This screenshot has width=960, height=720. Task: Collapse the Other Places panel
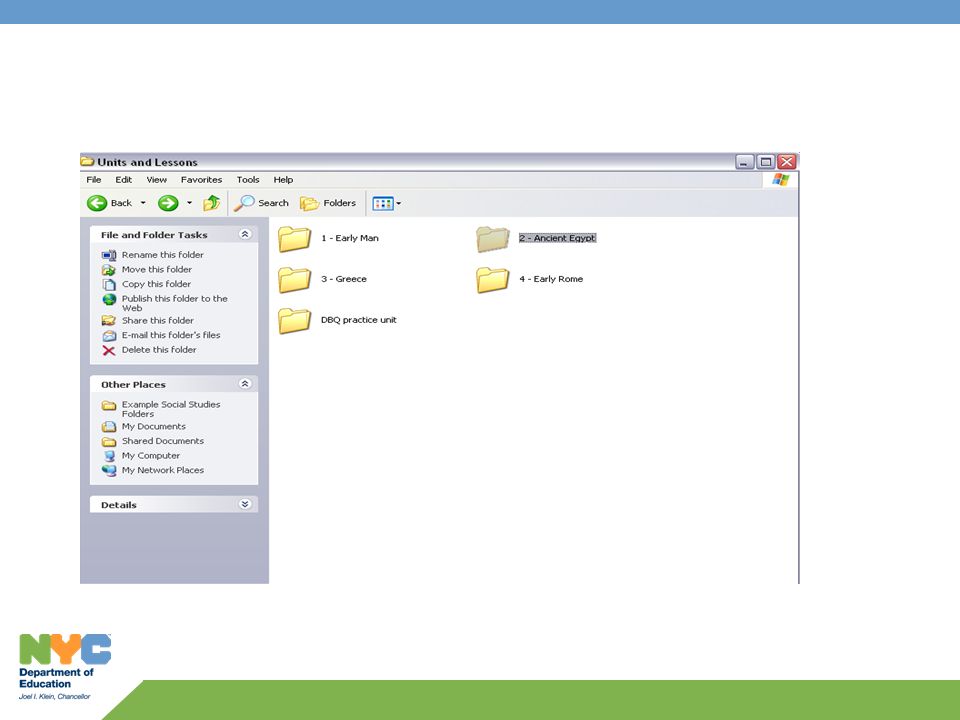pyautogui.click(x=245, y=384)
